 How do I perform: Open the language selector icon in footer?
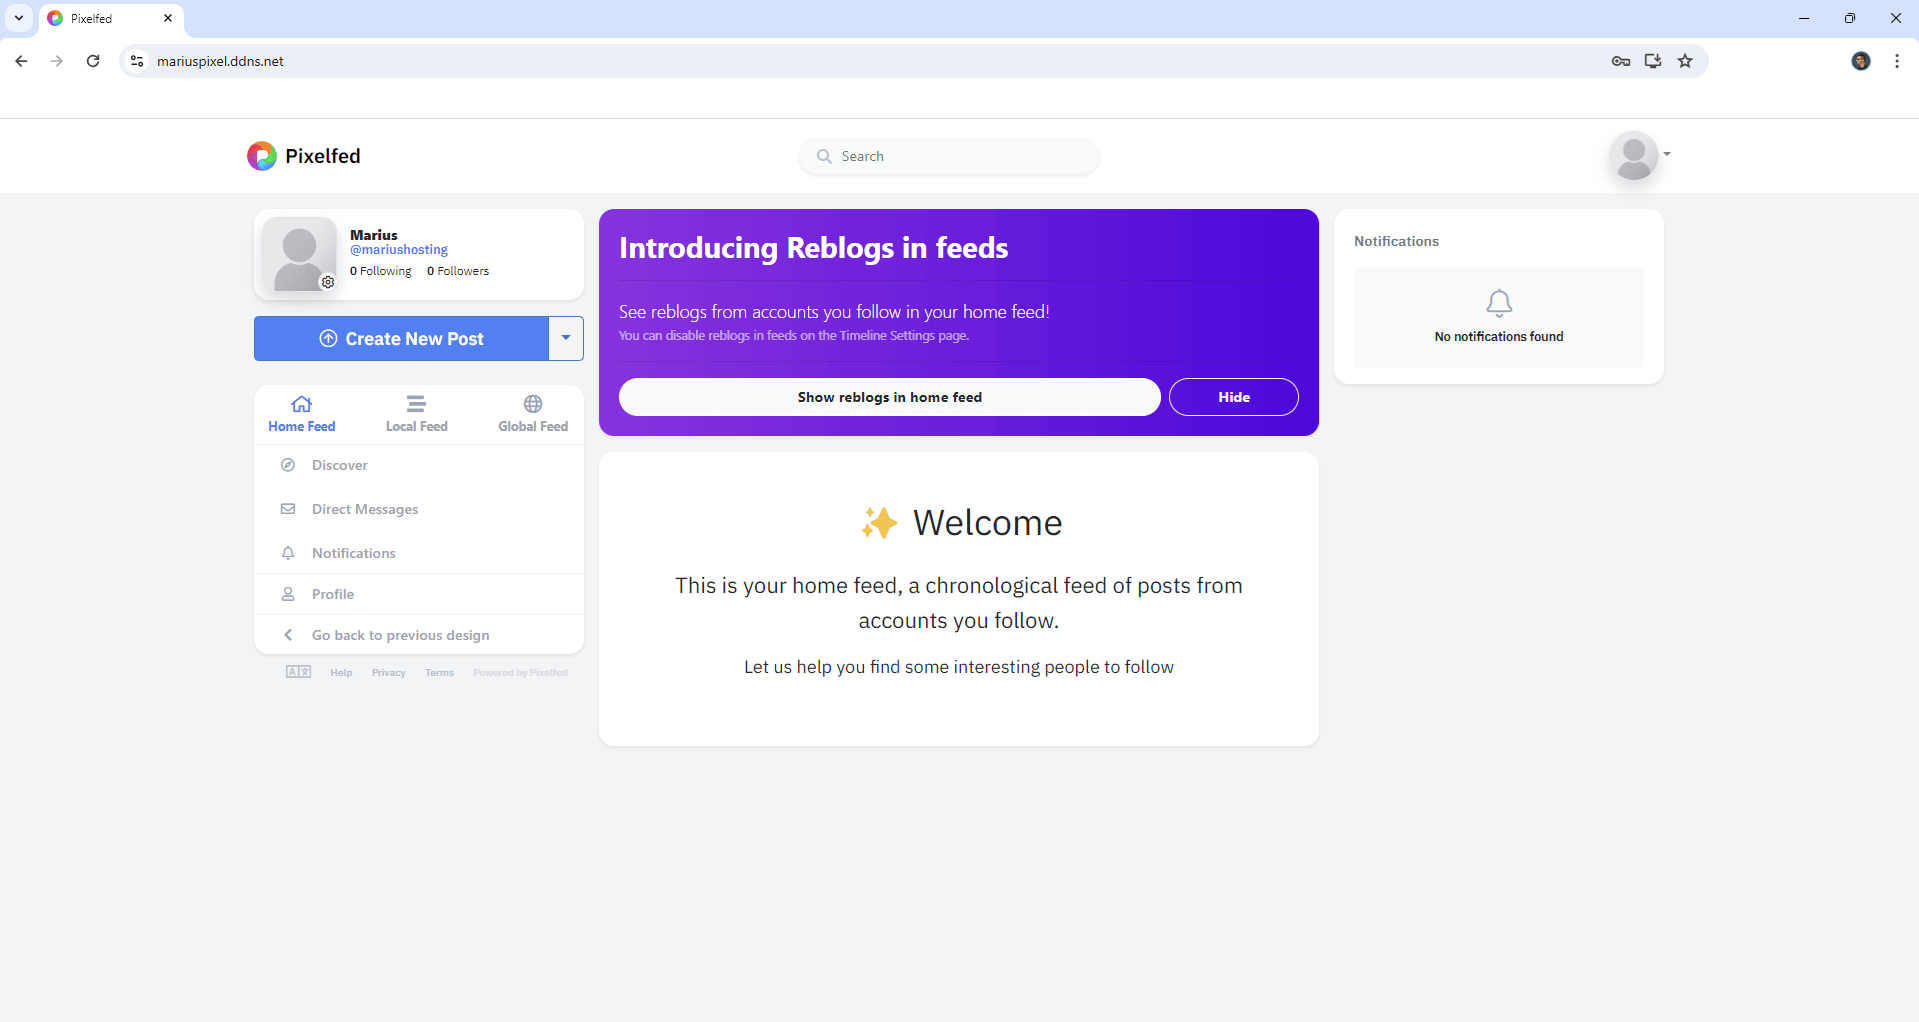tap(298, 672)
